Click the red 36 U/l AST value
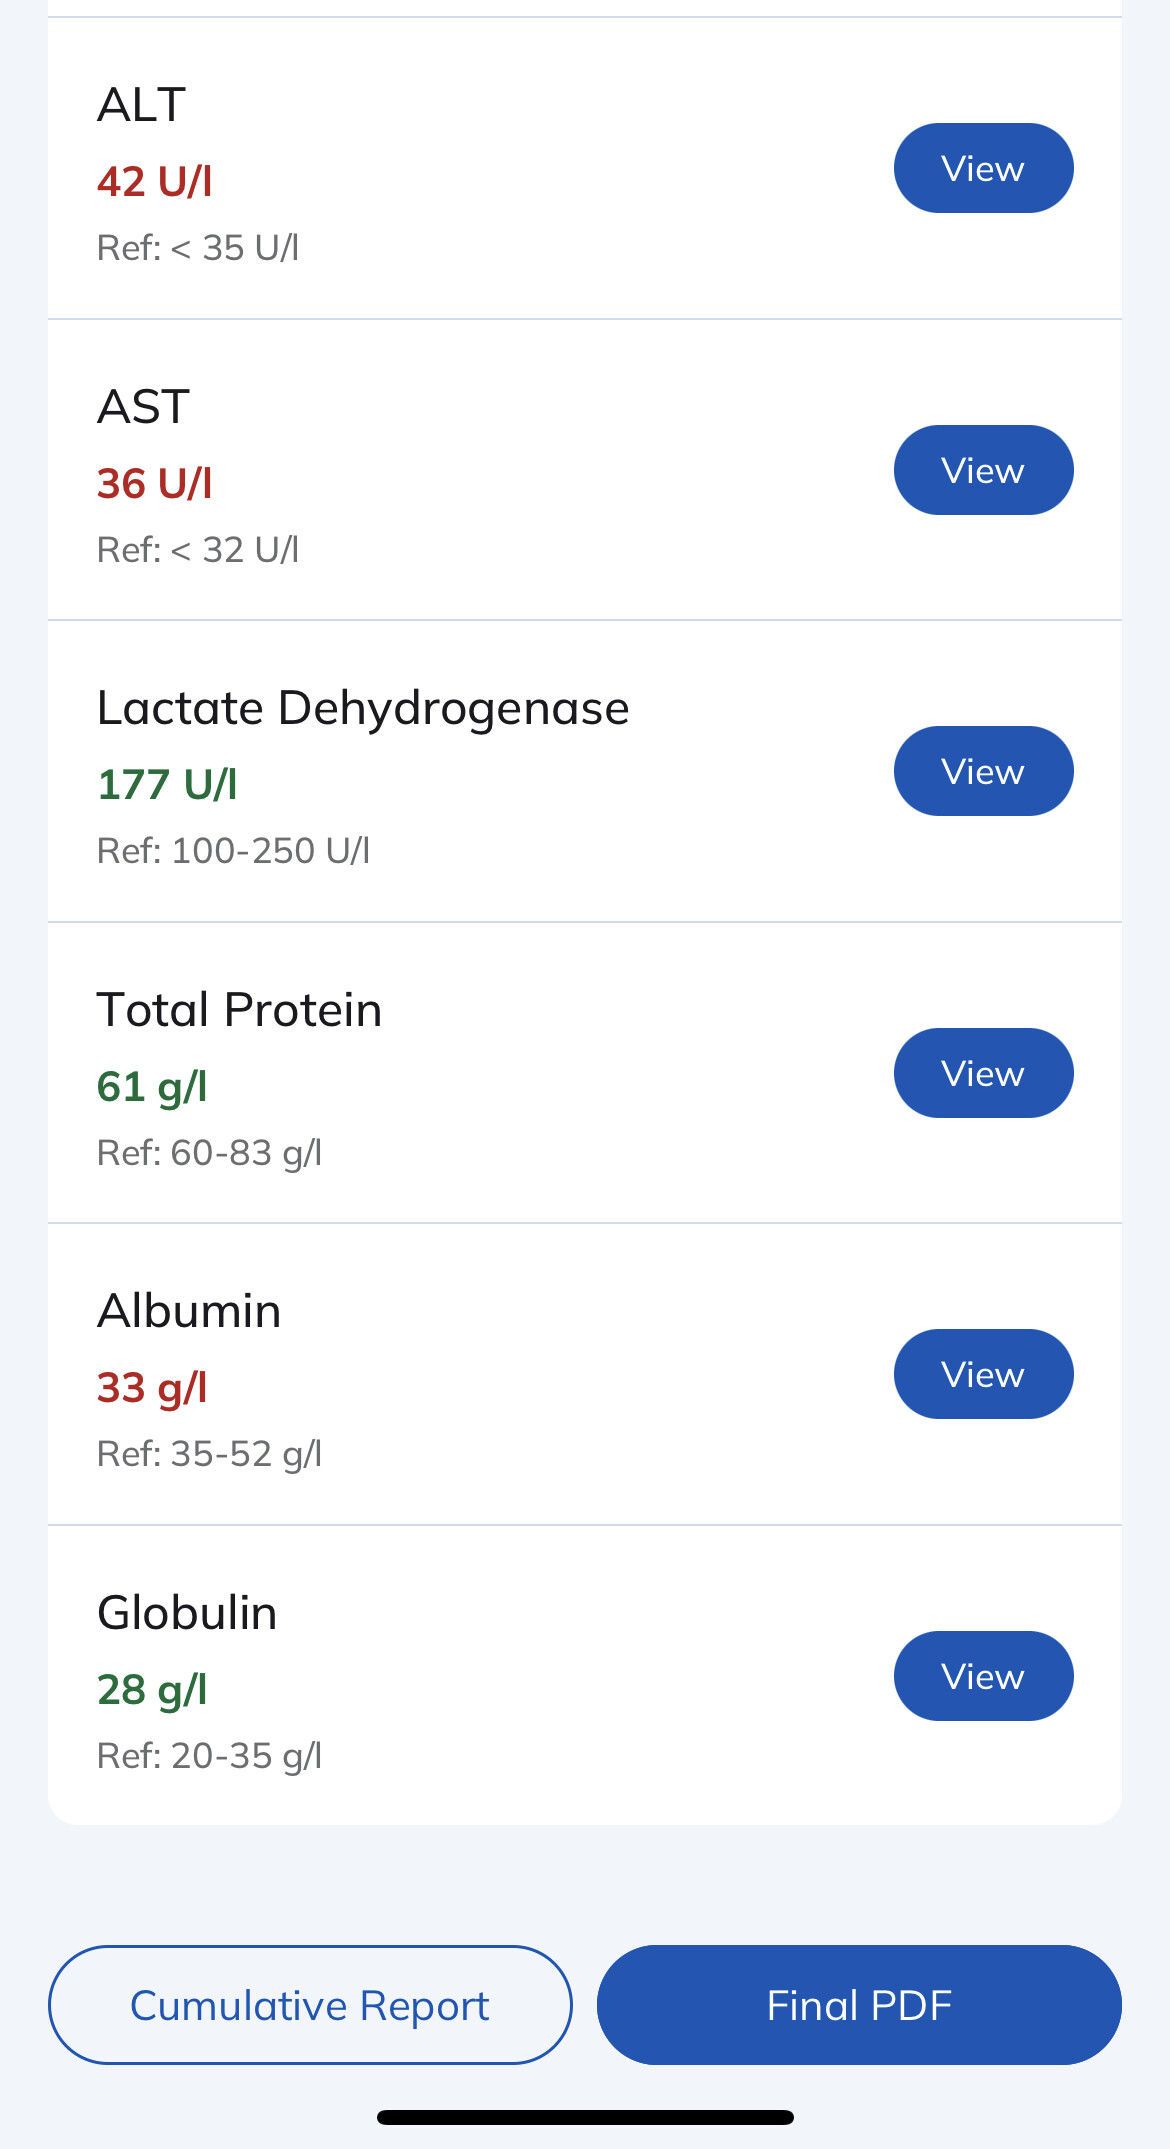 pyautogui.click(x=155, y=484)
